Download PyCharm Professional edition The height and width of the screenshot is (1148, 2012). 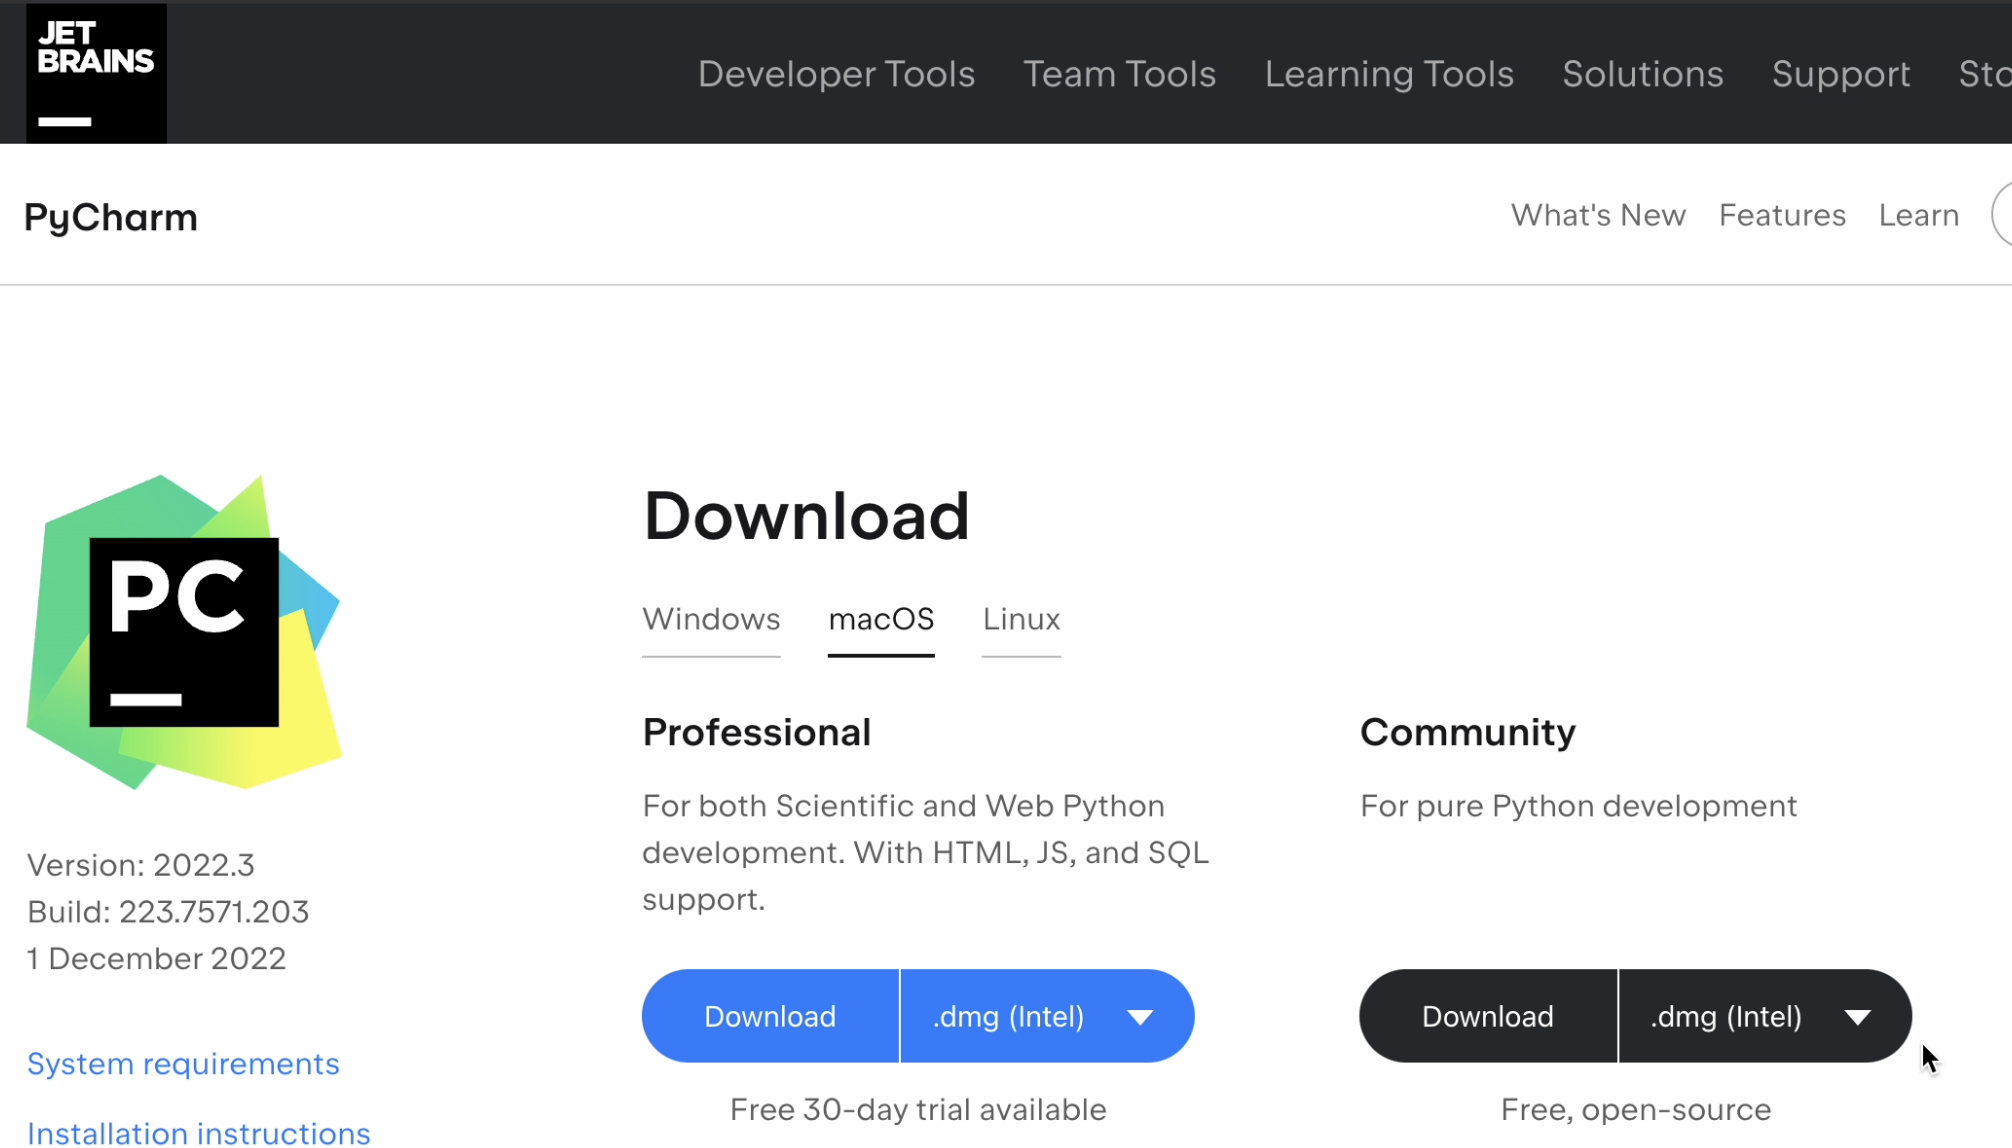tap(770, 1017)
